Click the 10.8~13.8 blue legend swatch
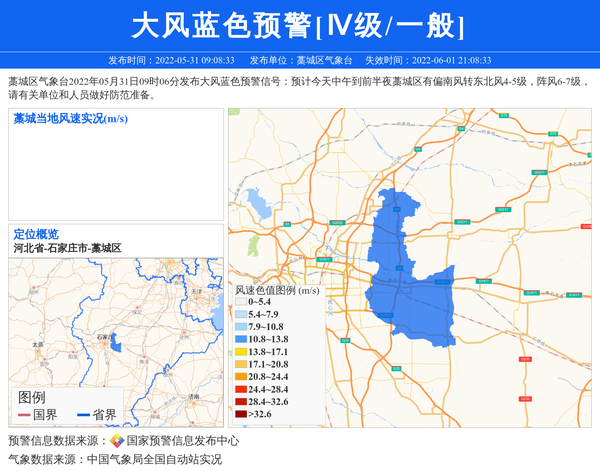Viewport: 600px width, 471px height. tap(240, 339)
